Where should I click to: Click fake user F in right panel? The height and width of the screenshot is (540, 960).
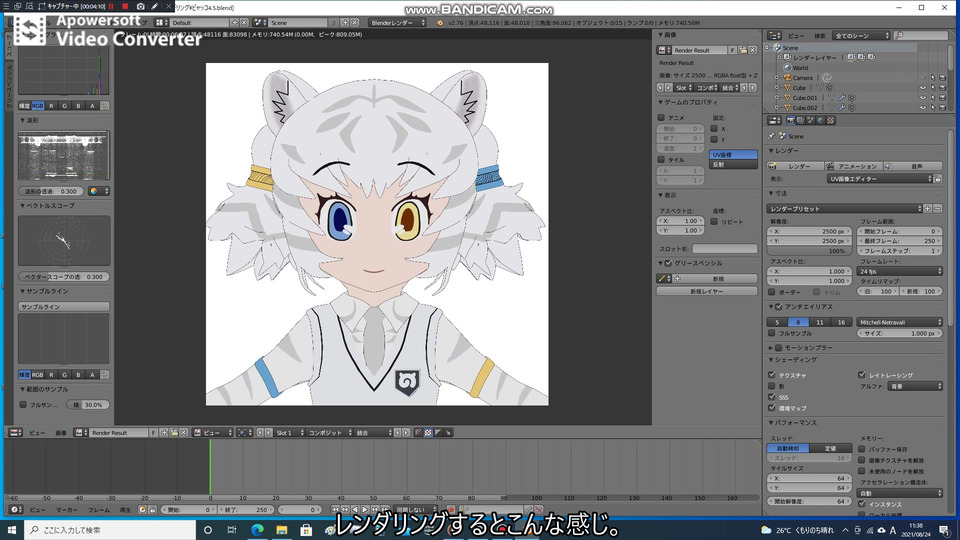(733, 50)
